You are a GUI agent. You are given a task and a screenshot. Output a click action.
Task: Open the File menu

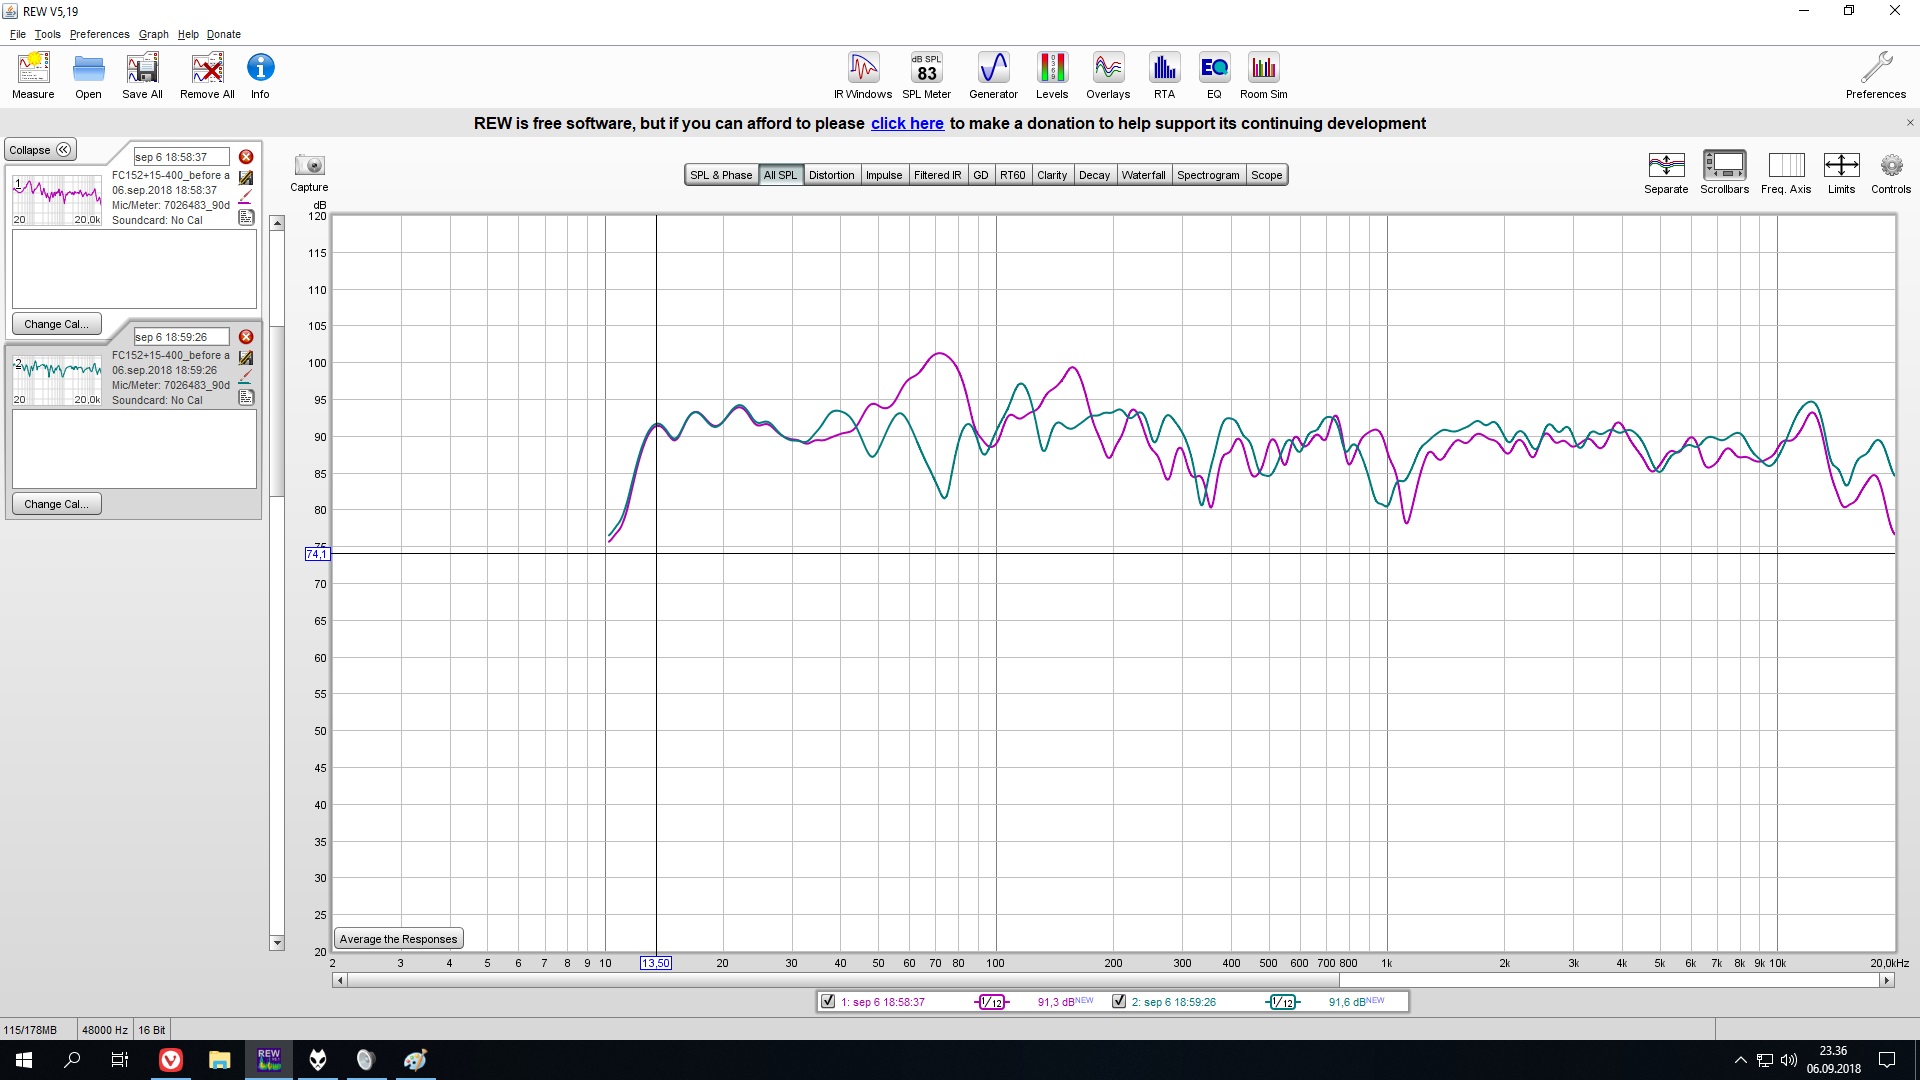pos(18,34)
